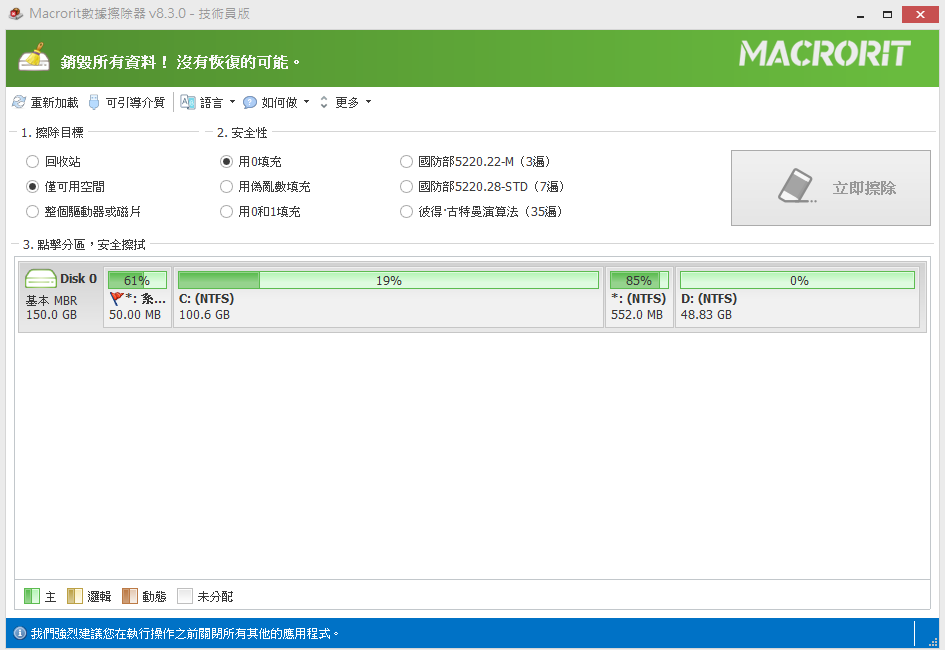The height and width of the screenshot is (650, 945).
Task: Click the language icon in the toolbar
Action: point(188,102)
